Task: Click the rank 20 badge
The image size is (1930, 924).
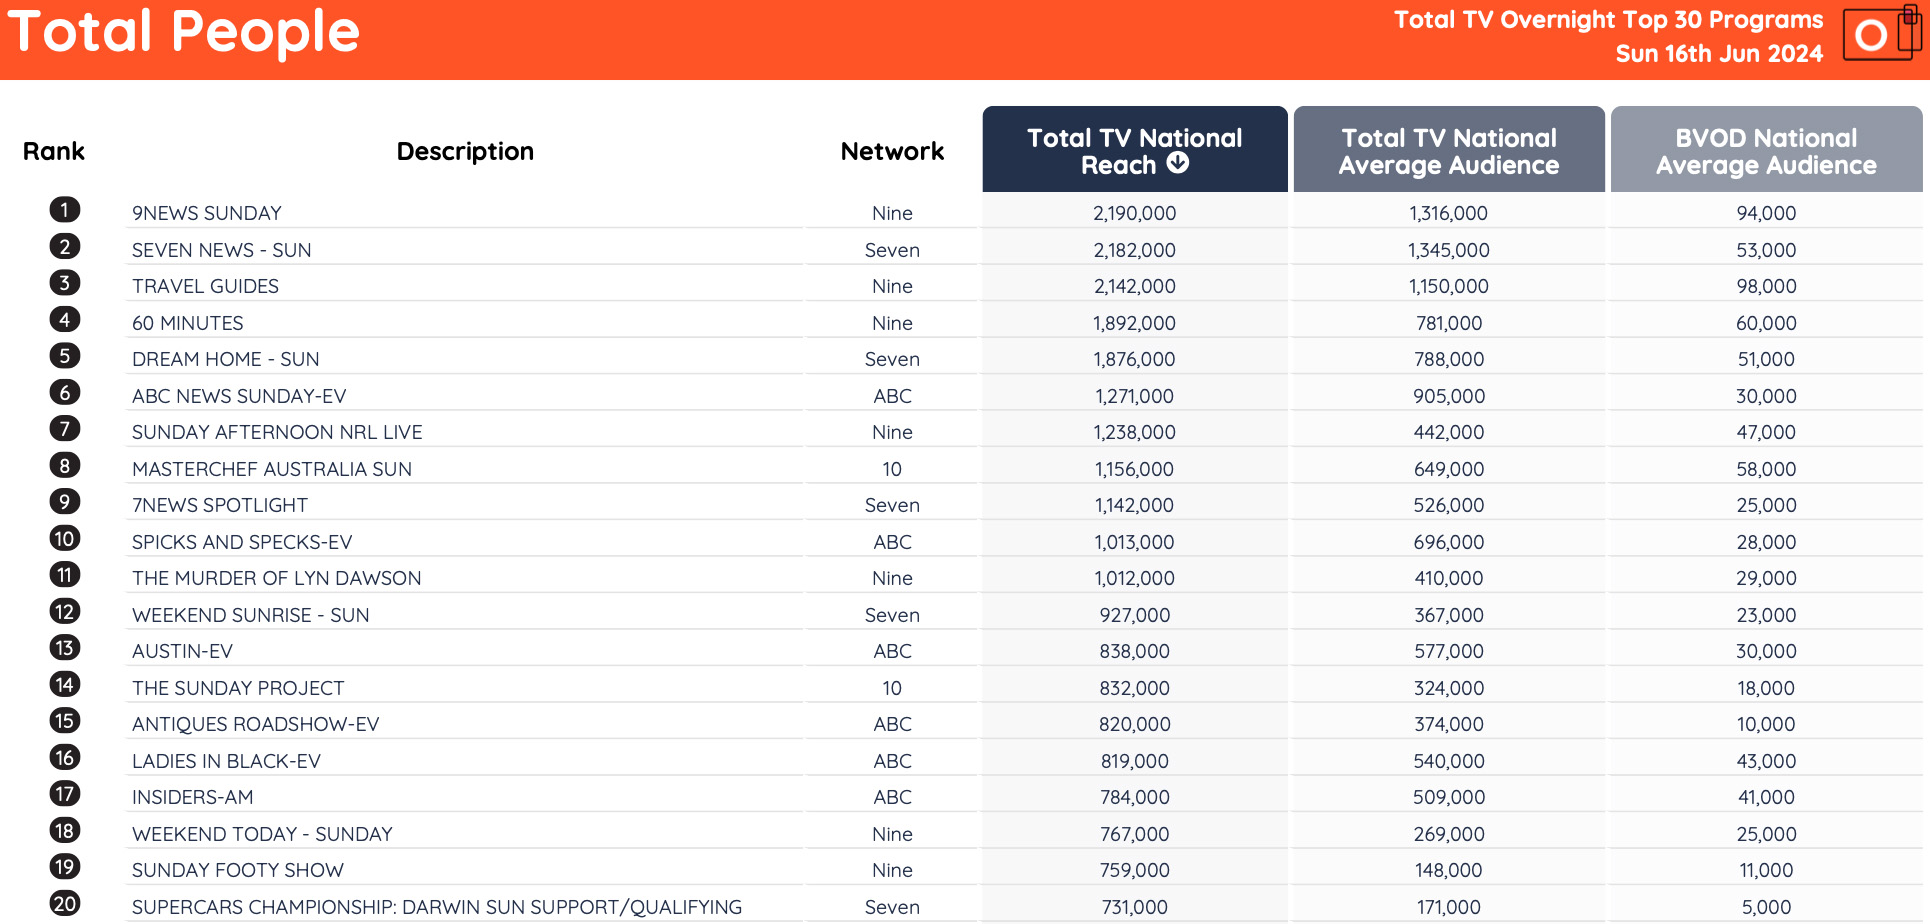Action: point(64,904)
